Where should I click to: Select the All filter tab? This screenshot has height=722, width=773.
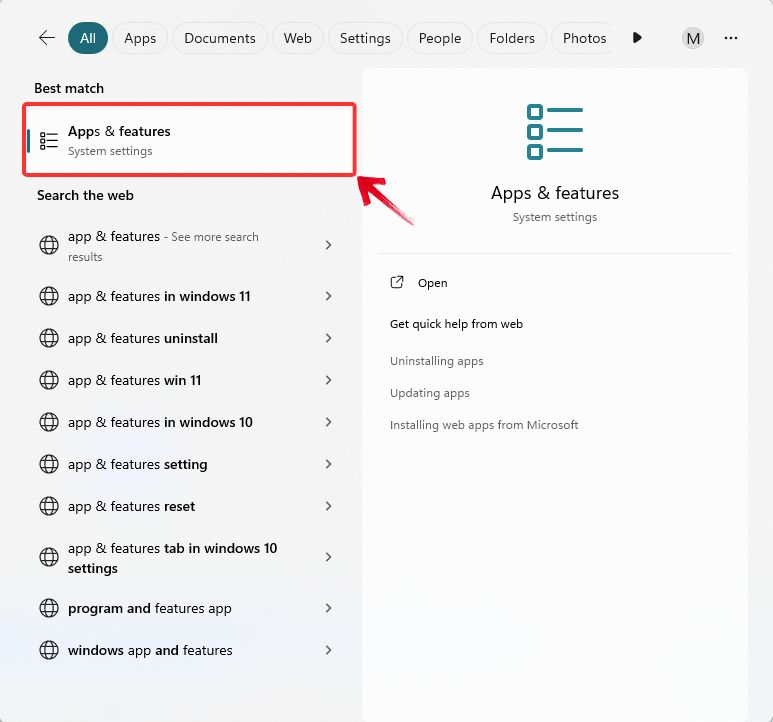pos(88,38)
